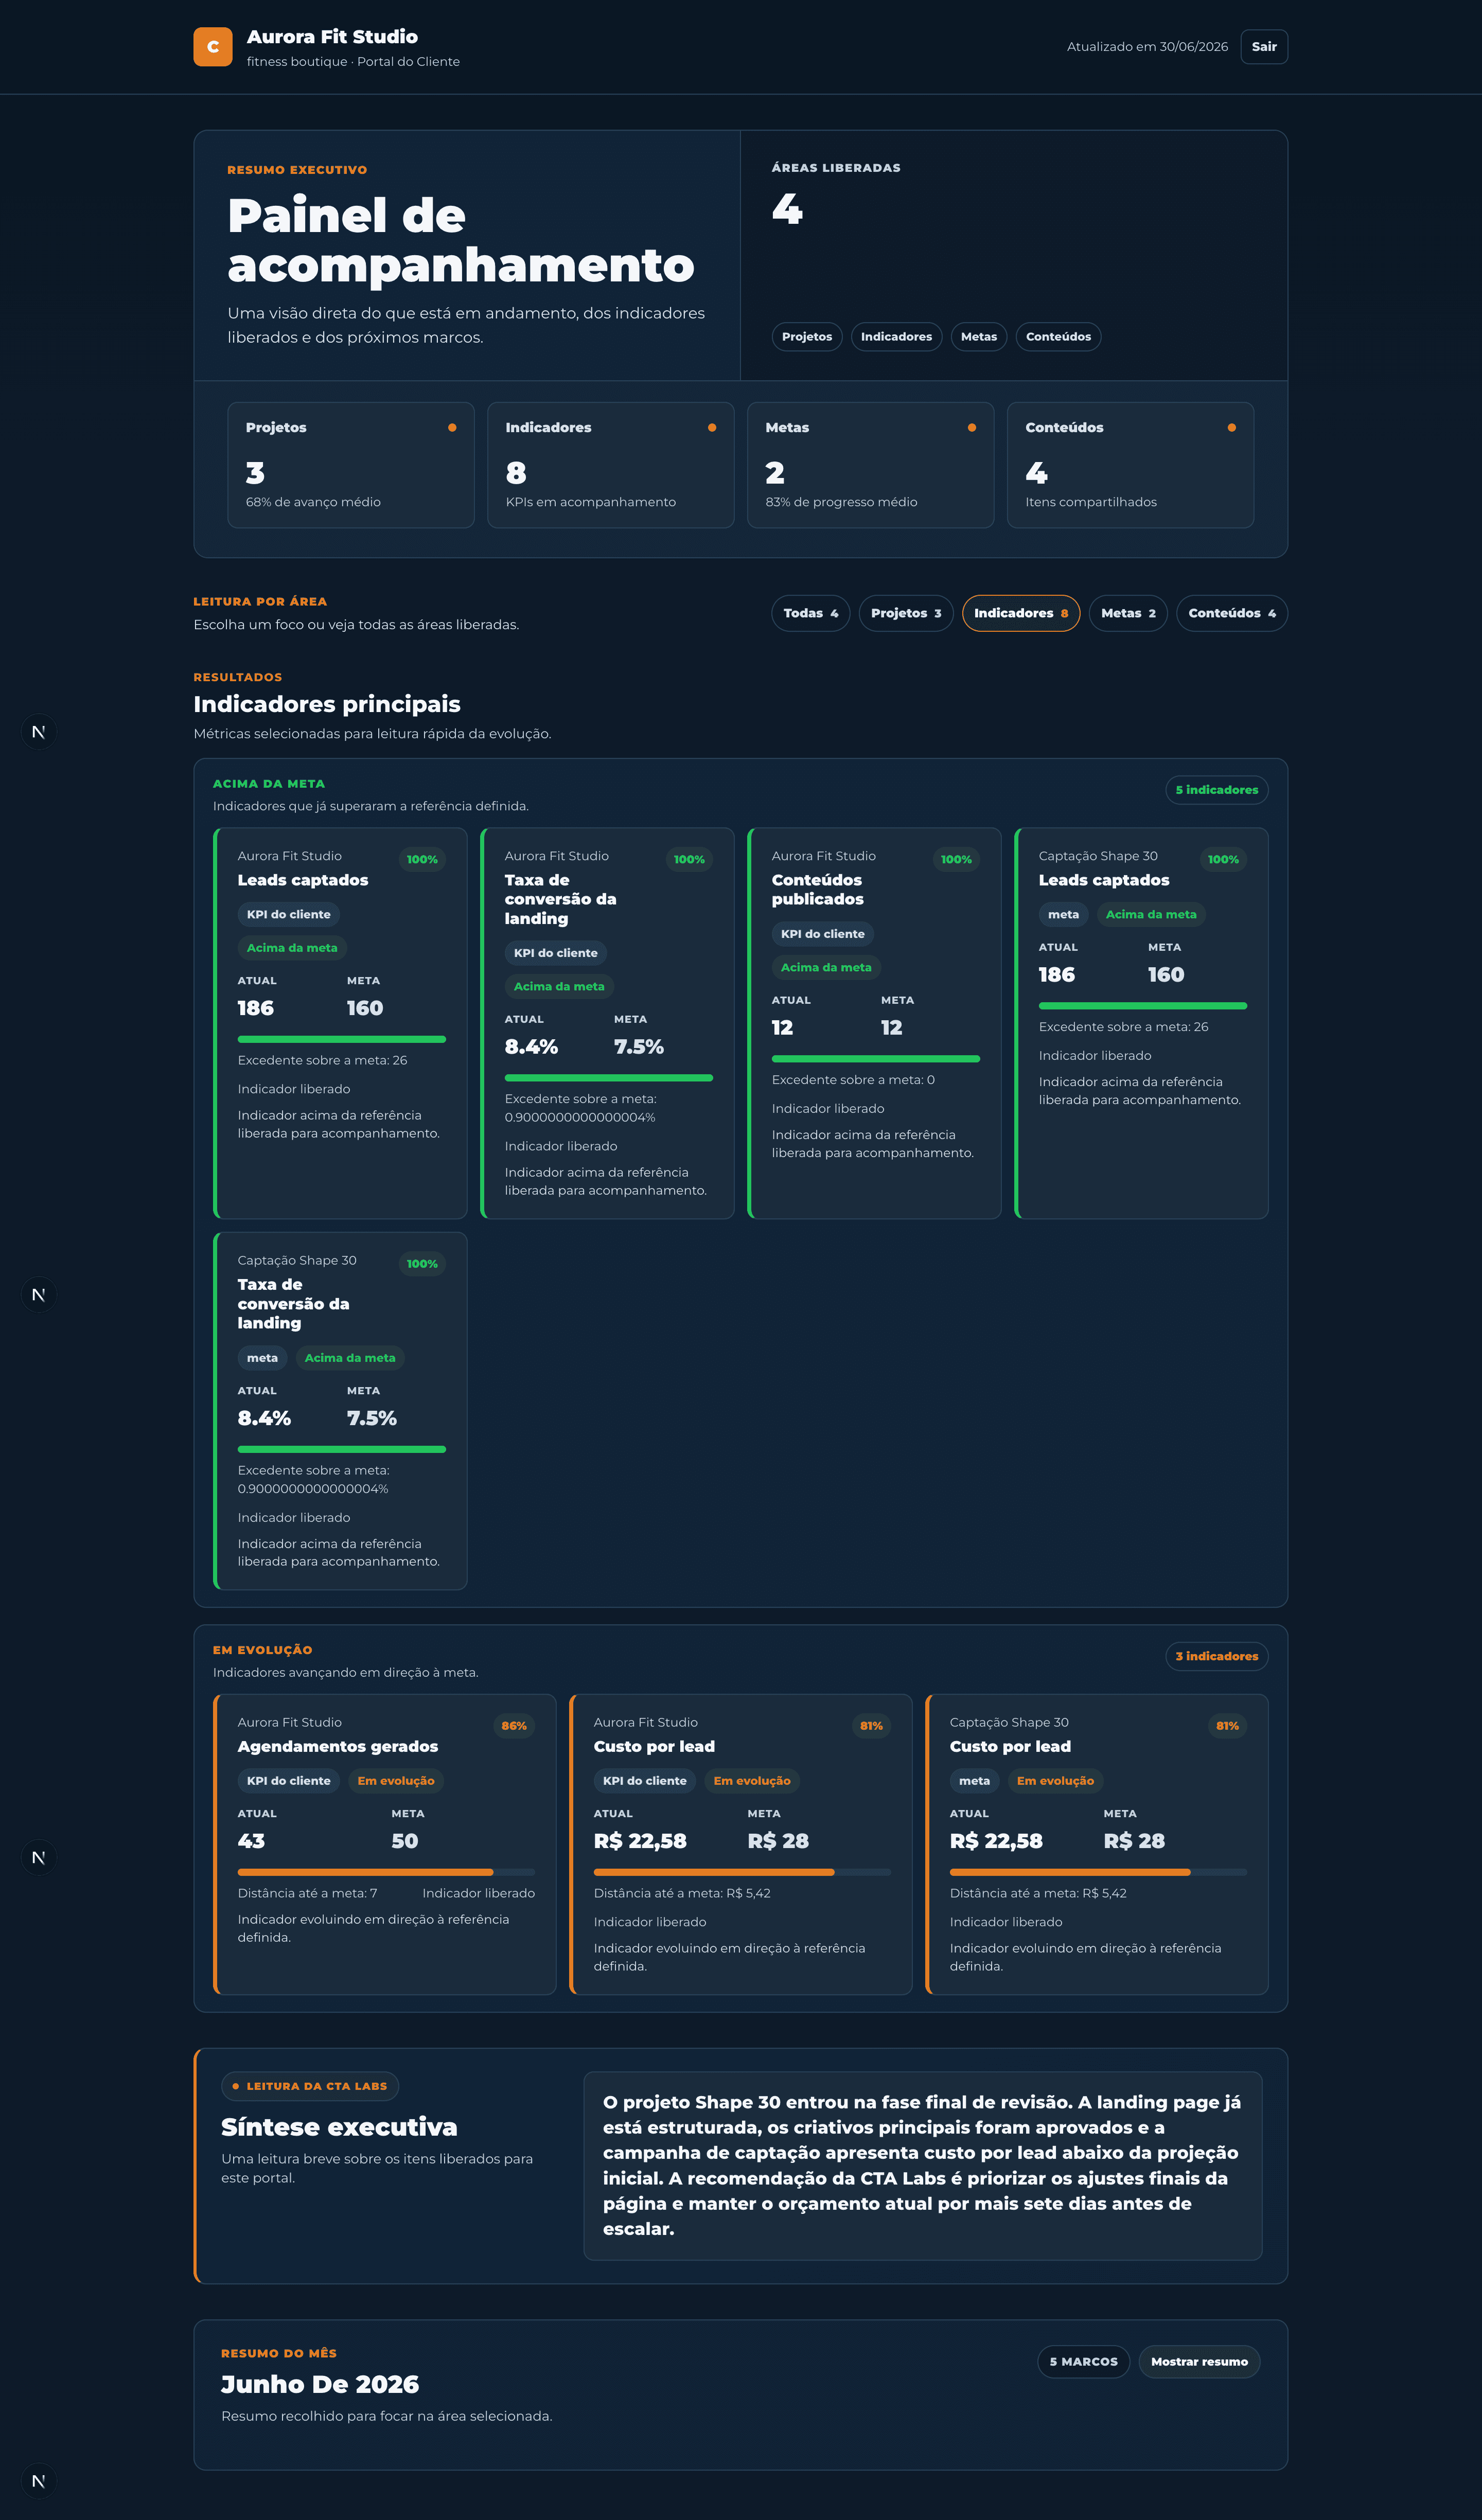
Task: Click the Indicadores chip under Áreas Liberadas
Action: pyautogui.click(x=896, y=337)
